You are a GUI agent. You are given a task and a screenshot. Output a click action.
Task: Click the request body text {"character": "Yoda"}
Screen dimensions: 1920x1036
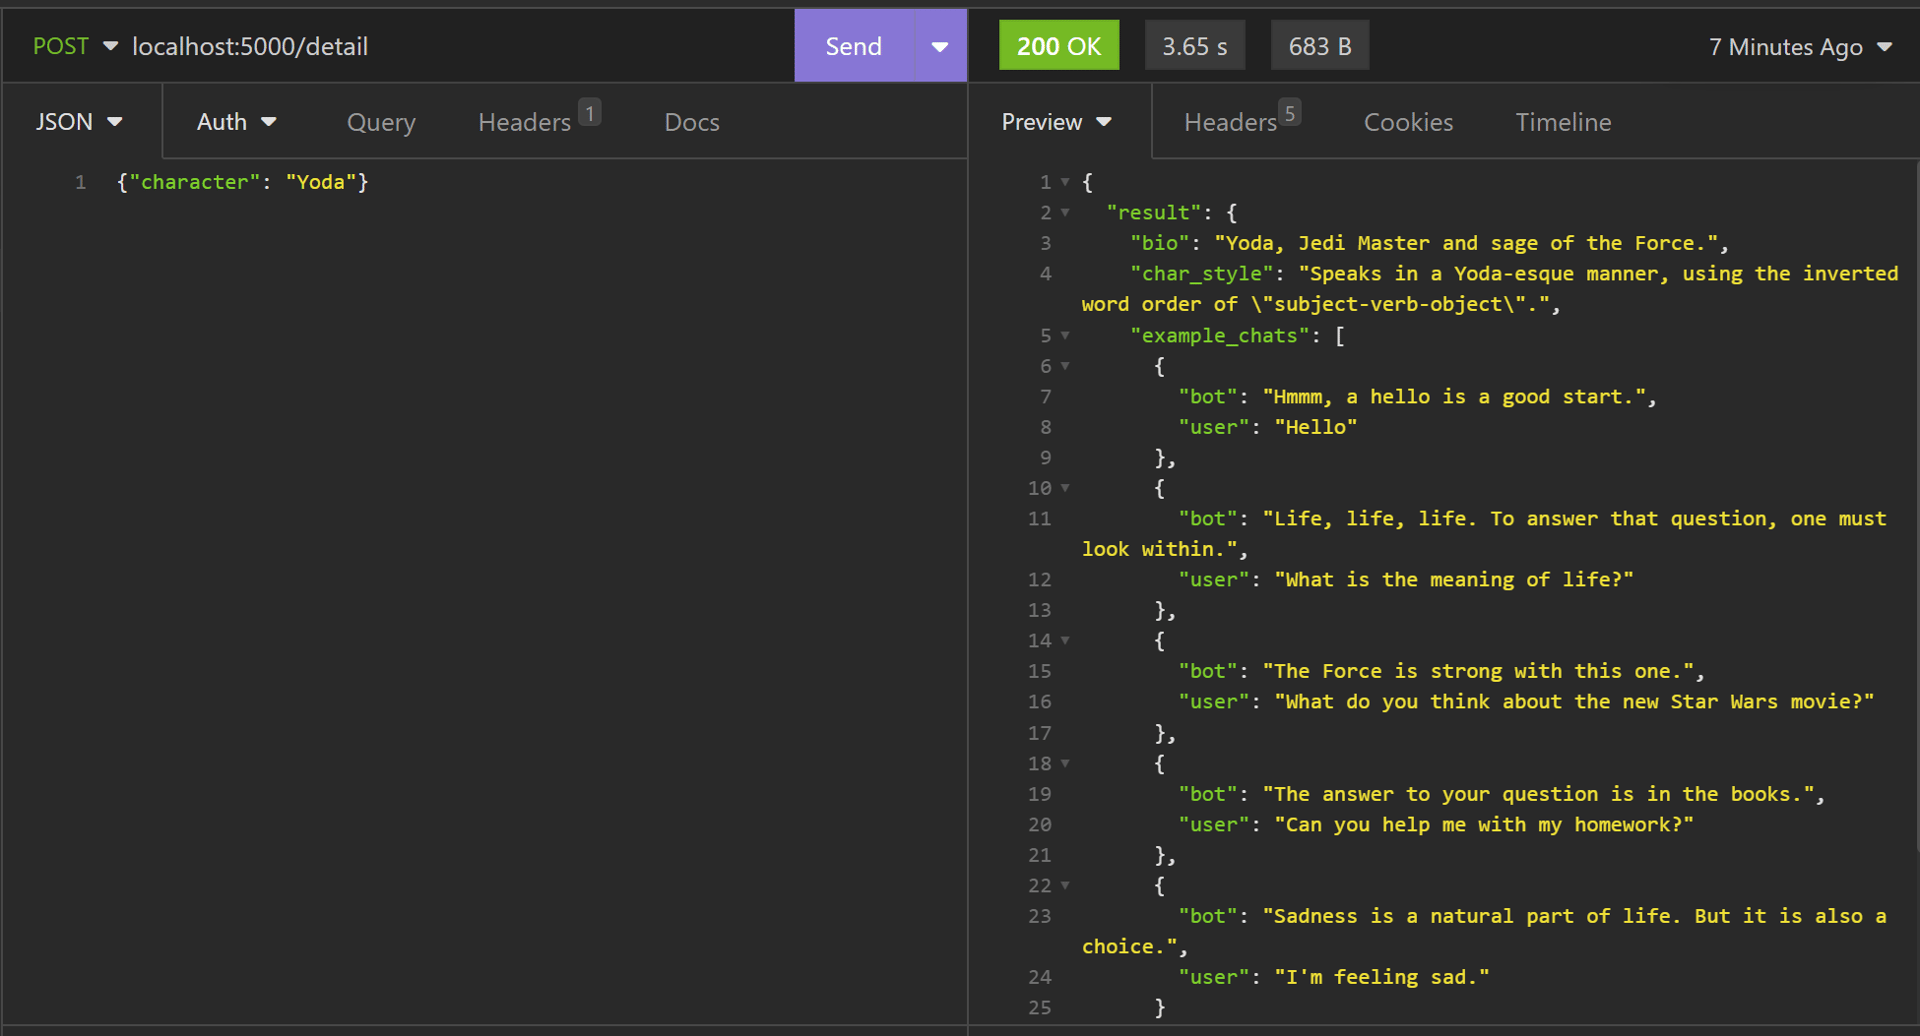(x=243, y=182)
